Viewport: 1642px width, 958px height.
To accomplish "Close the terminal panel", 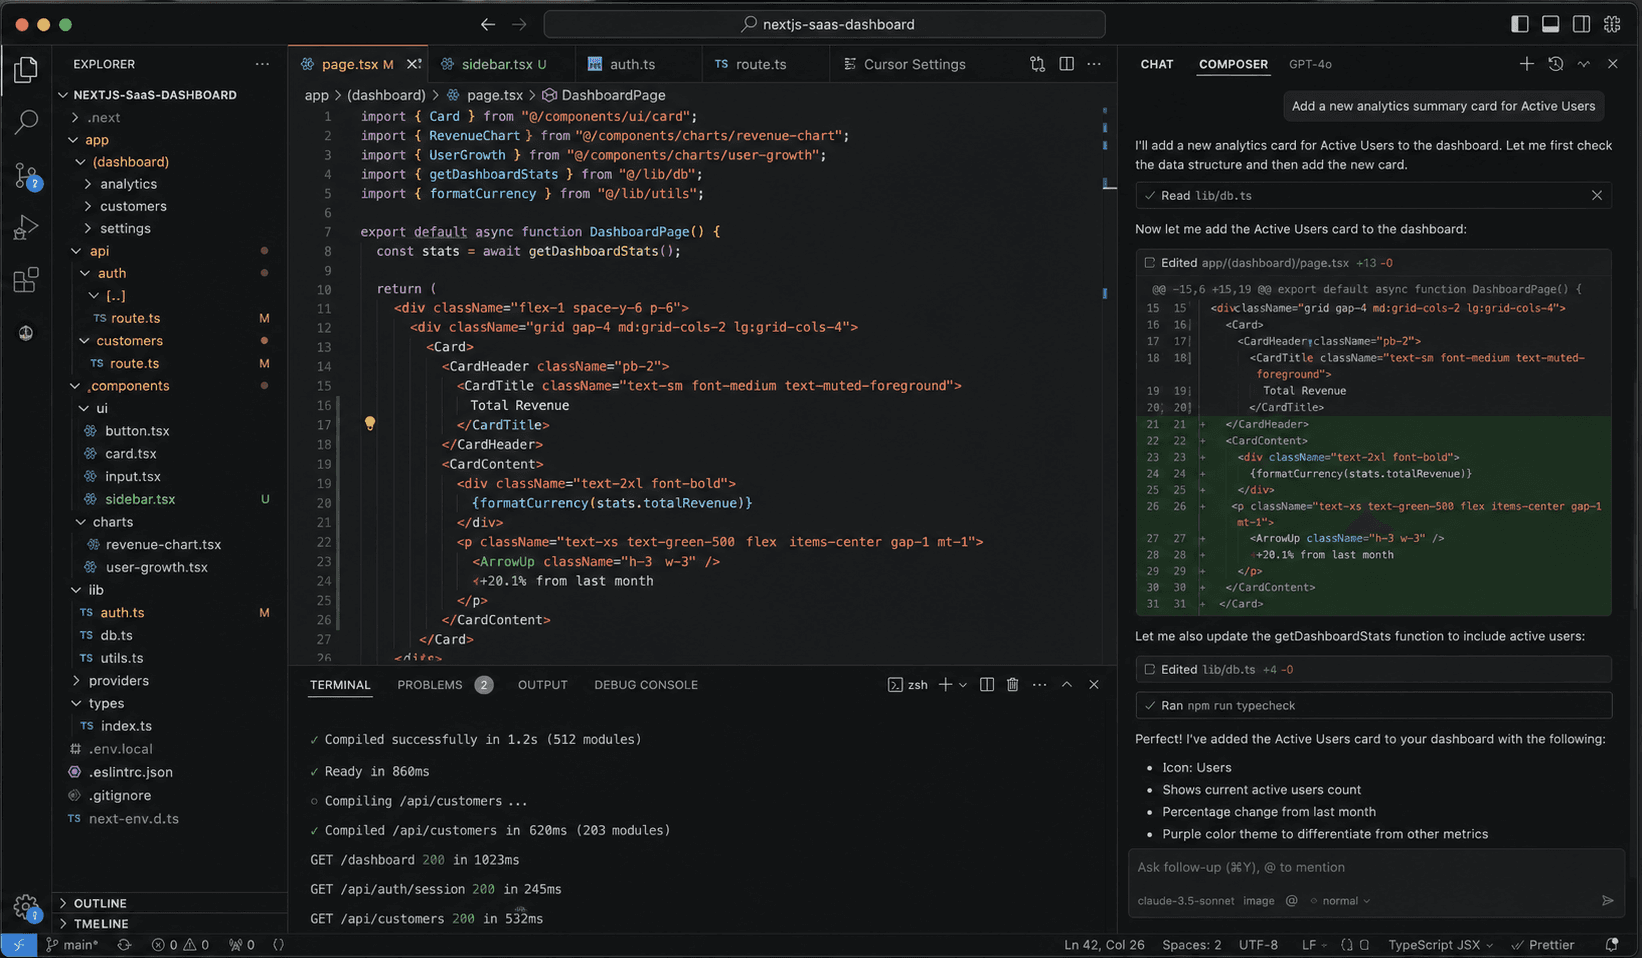I will pyautogui.click(x=1094, y=685).
